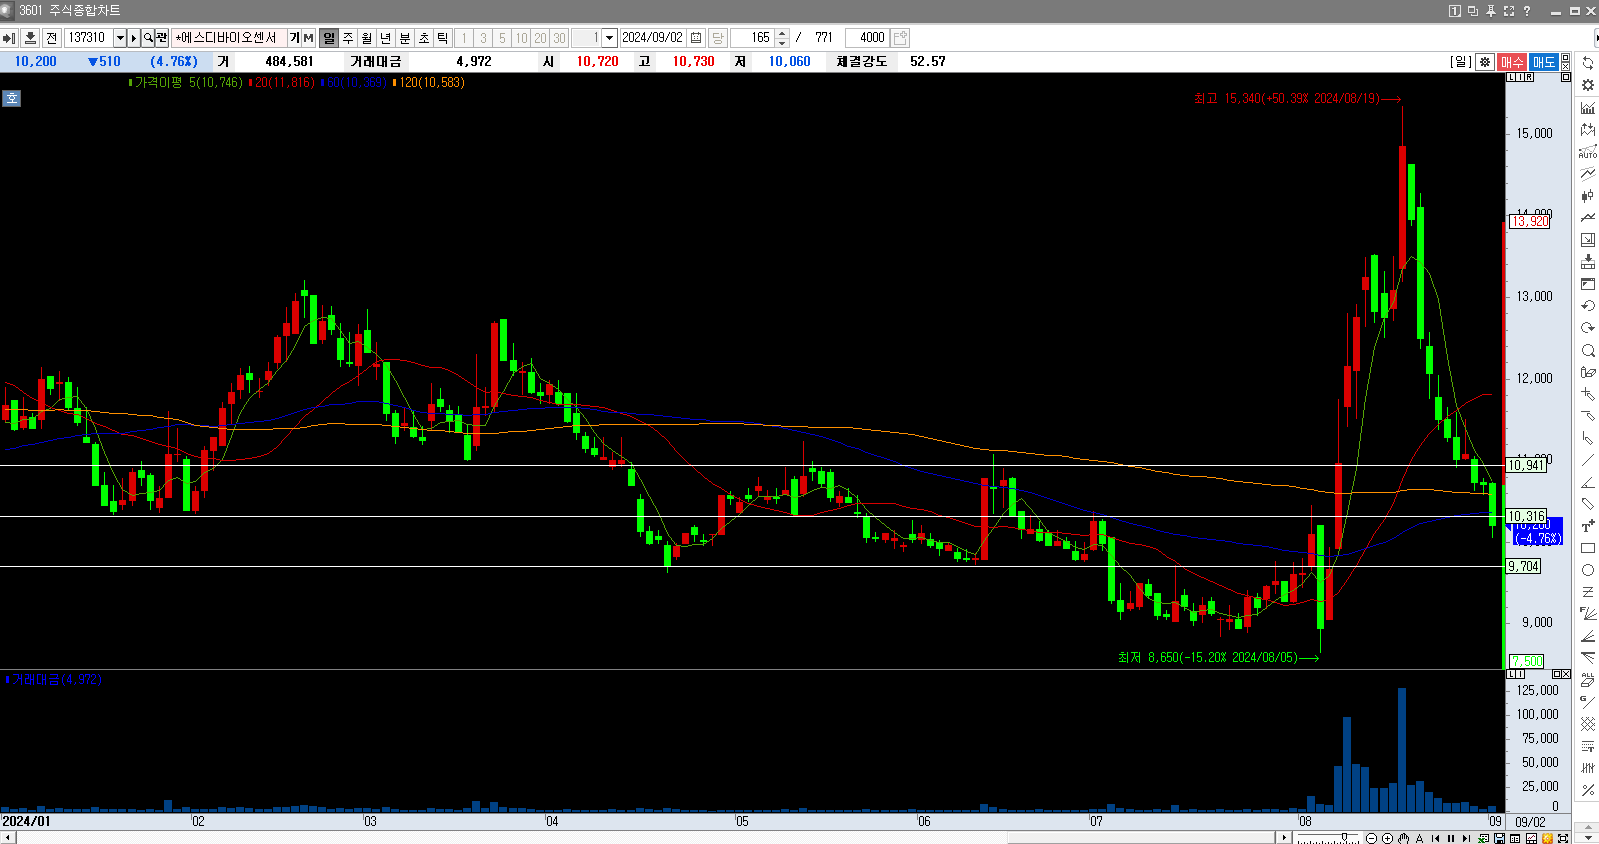This screenshot has width=1599, height=844.
Task: Click the right-edge toolbar expand arrow
Action: click(x=1595, y=38)
